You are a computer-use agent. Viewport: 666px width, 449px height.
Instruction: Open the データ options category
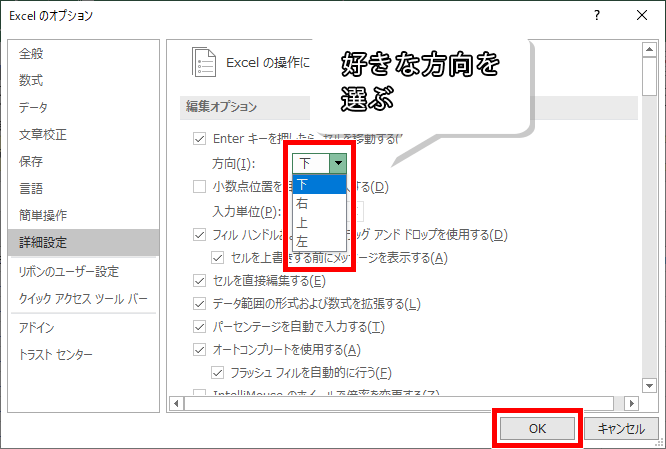pyautogui.click(x=83, y=107)
